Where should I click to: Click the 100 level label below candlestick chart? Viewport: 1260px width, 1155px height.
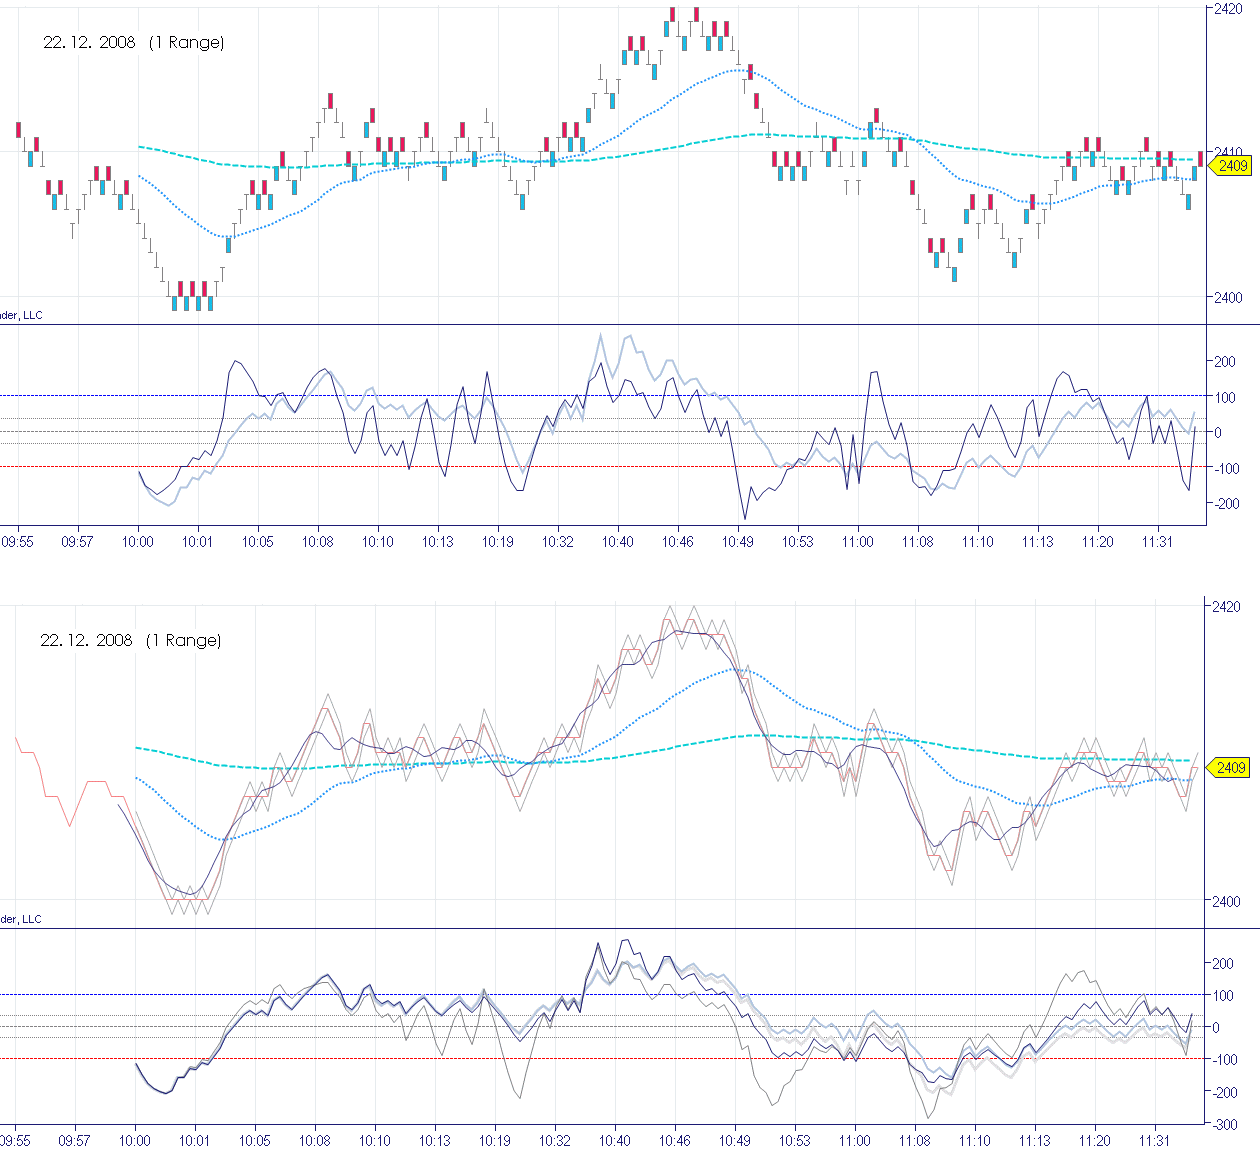(x=1224, y=398)
